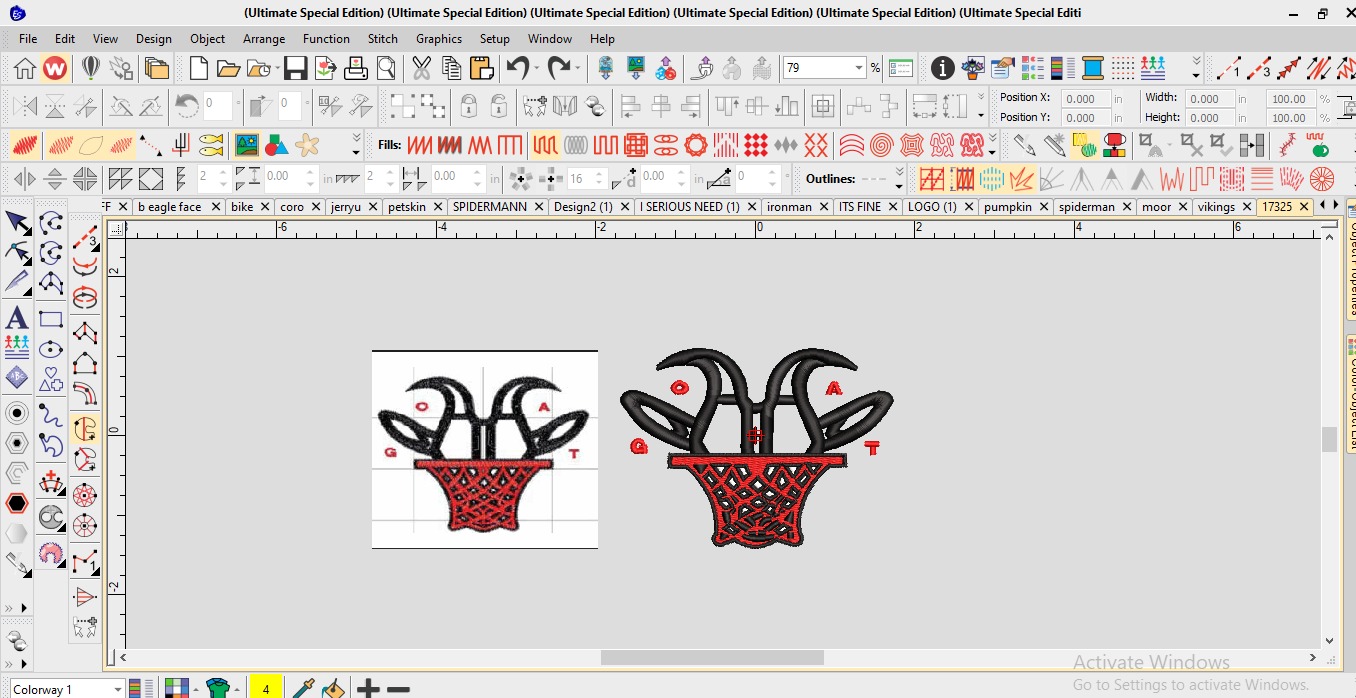Expand the redo history dropdown arrow
The width and height of the screenshot is (1356, 698).
(577, 68)
